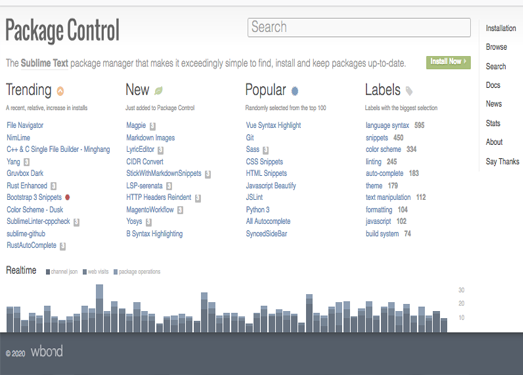View Stats from the sidebar
Image resolution: width=523 pixels, height=375 pixels.
tap(493, 123)
